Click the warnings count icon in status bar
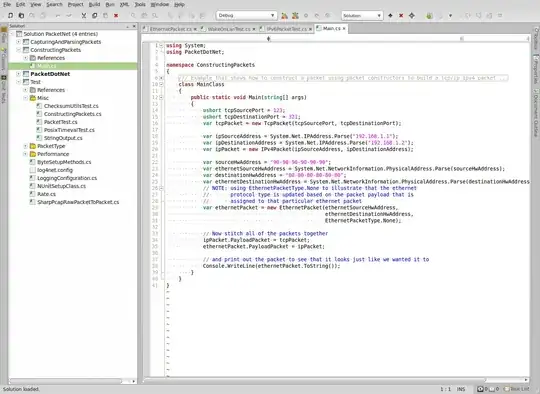This screenshot has height=394, width=540. [491, 389]
